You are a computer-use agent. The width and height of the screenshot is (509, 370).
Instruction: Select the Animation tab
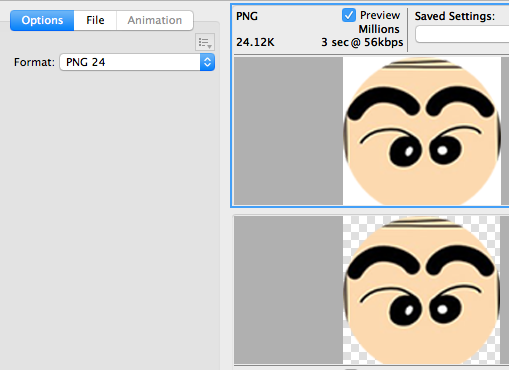tap(155, 20)
